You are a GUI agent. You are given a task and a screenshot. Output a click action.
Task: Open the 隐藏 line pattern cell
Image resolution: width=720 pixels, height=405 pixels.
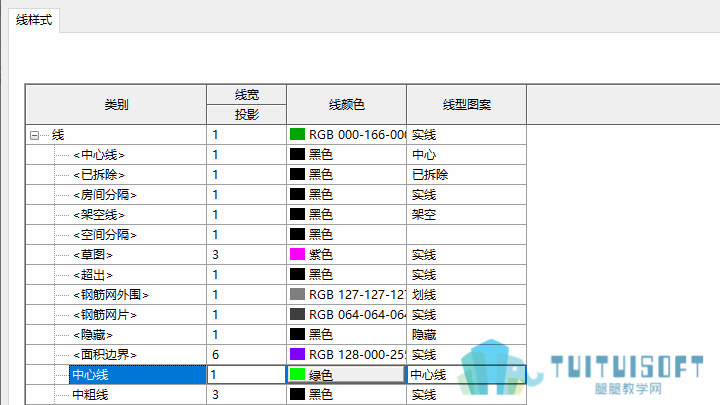tap(467, 335)
